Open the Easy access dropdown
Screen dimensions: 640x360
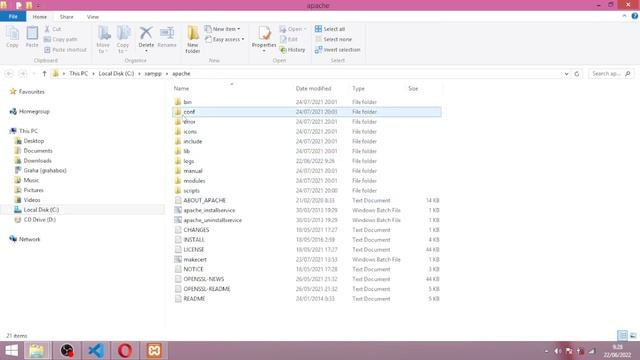[224, 40]
